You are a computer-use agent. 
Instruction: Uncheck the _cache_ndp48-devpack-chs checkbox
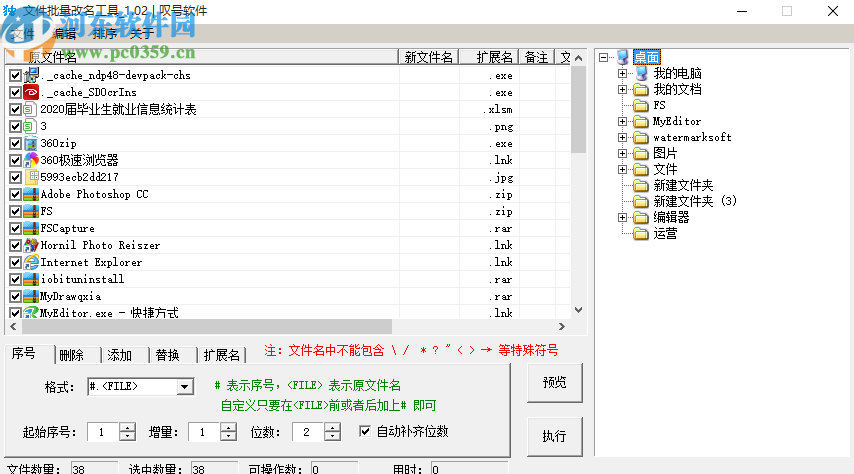15,76
